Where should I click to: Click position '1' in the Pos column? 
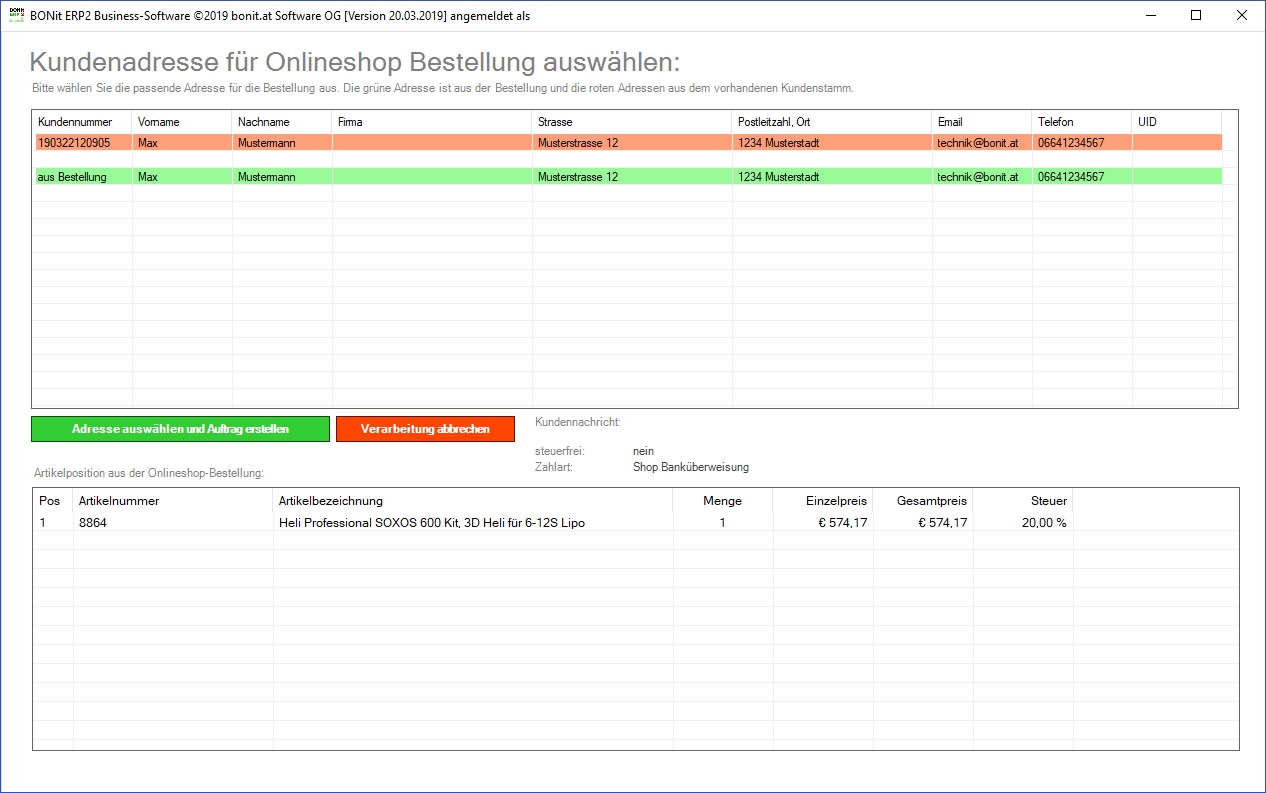42,523
